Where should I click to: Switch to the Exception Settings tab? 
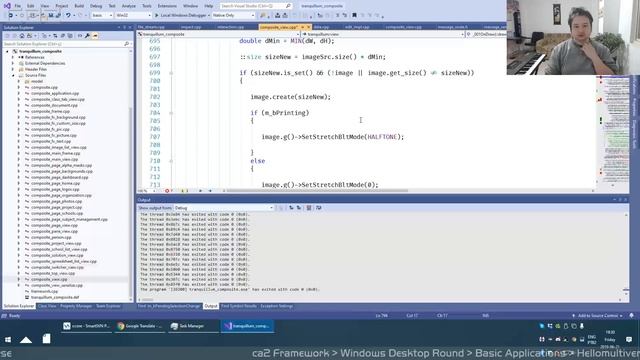tap(276, 306)
